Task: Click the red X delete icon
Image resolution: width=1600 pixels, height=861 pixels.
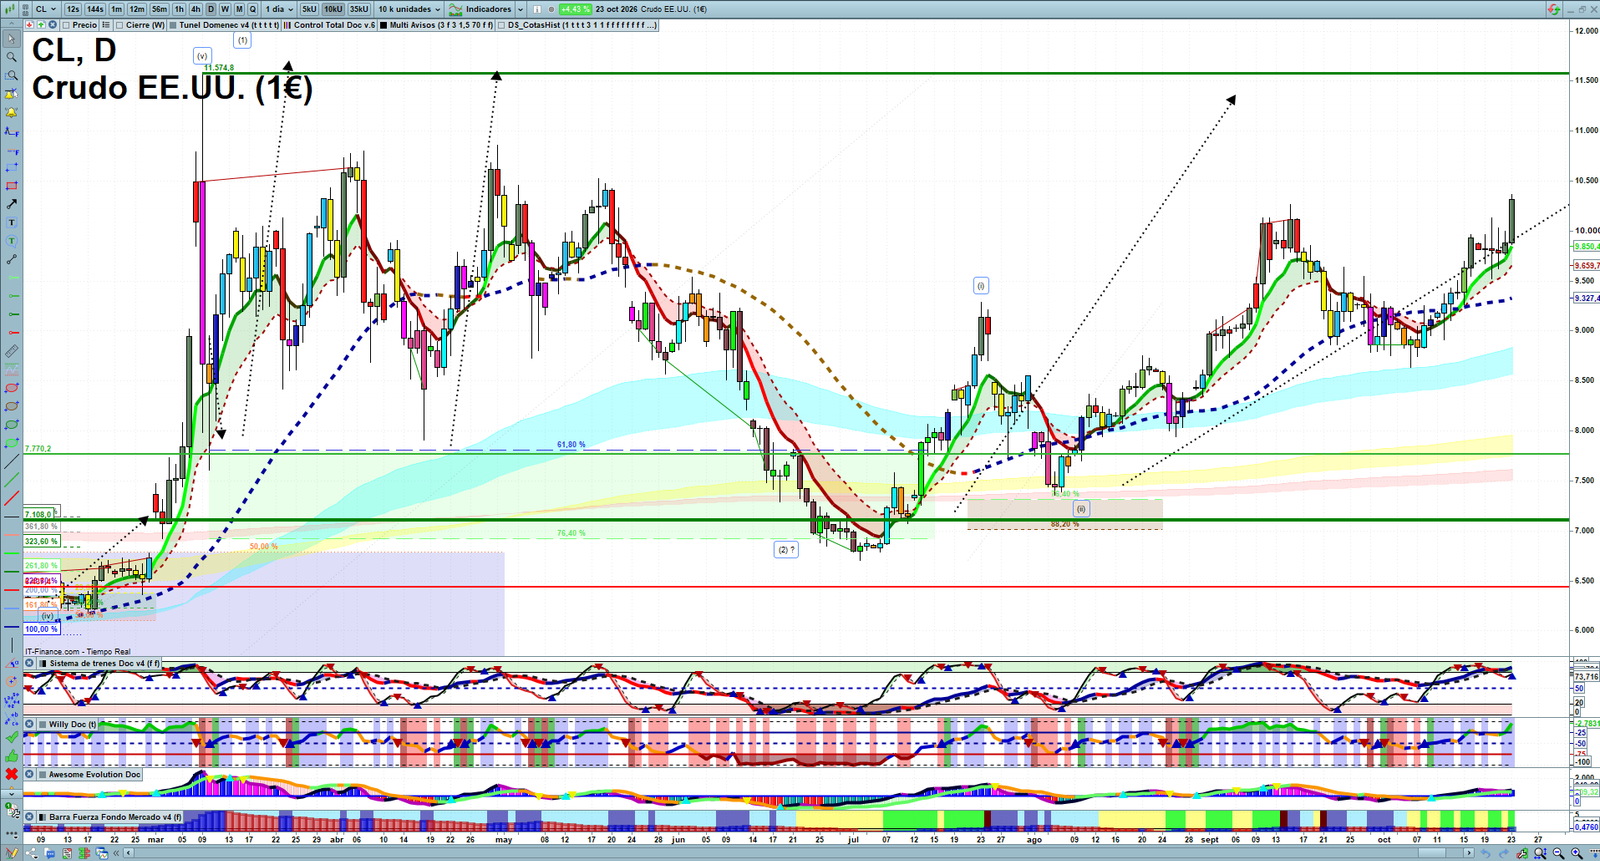Action: coord(12,774)
